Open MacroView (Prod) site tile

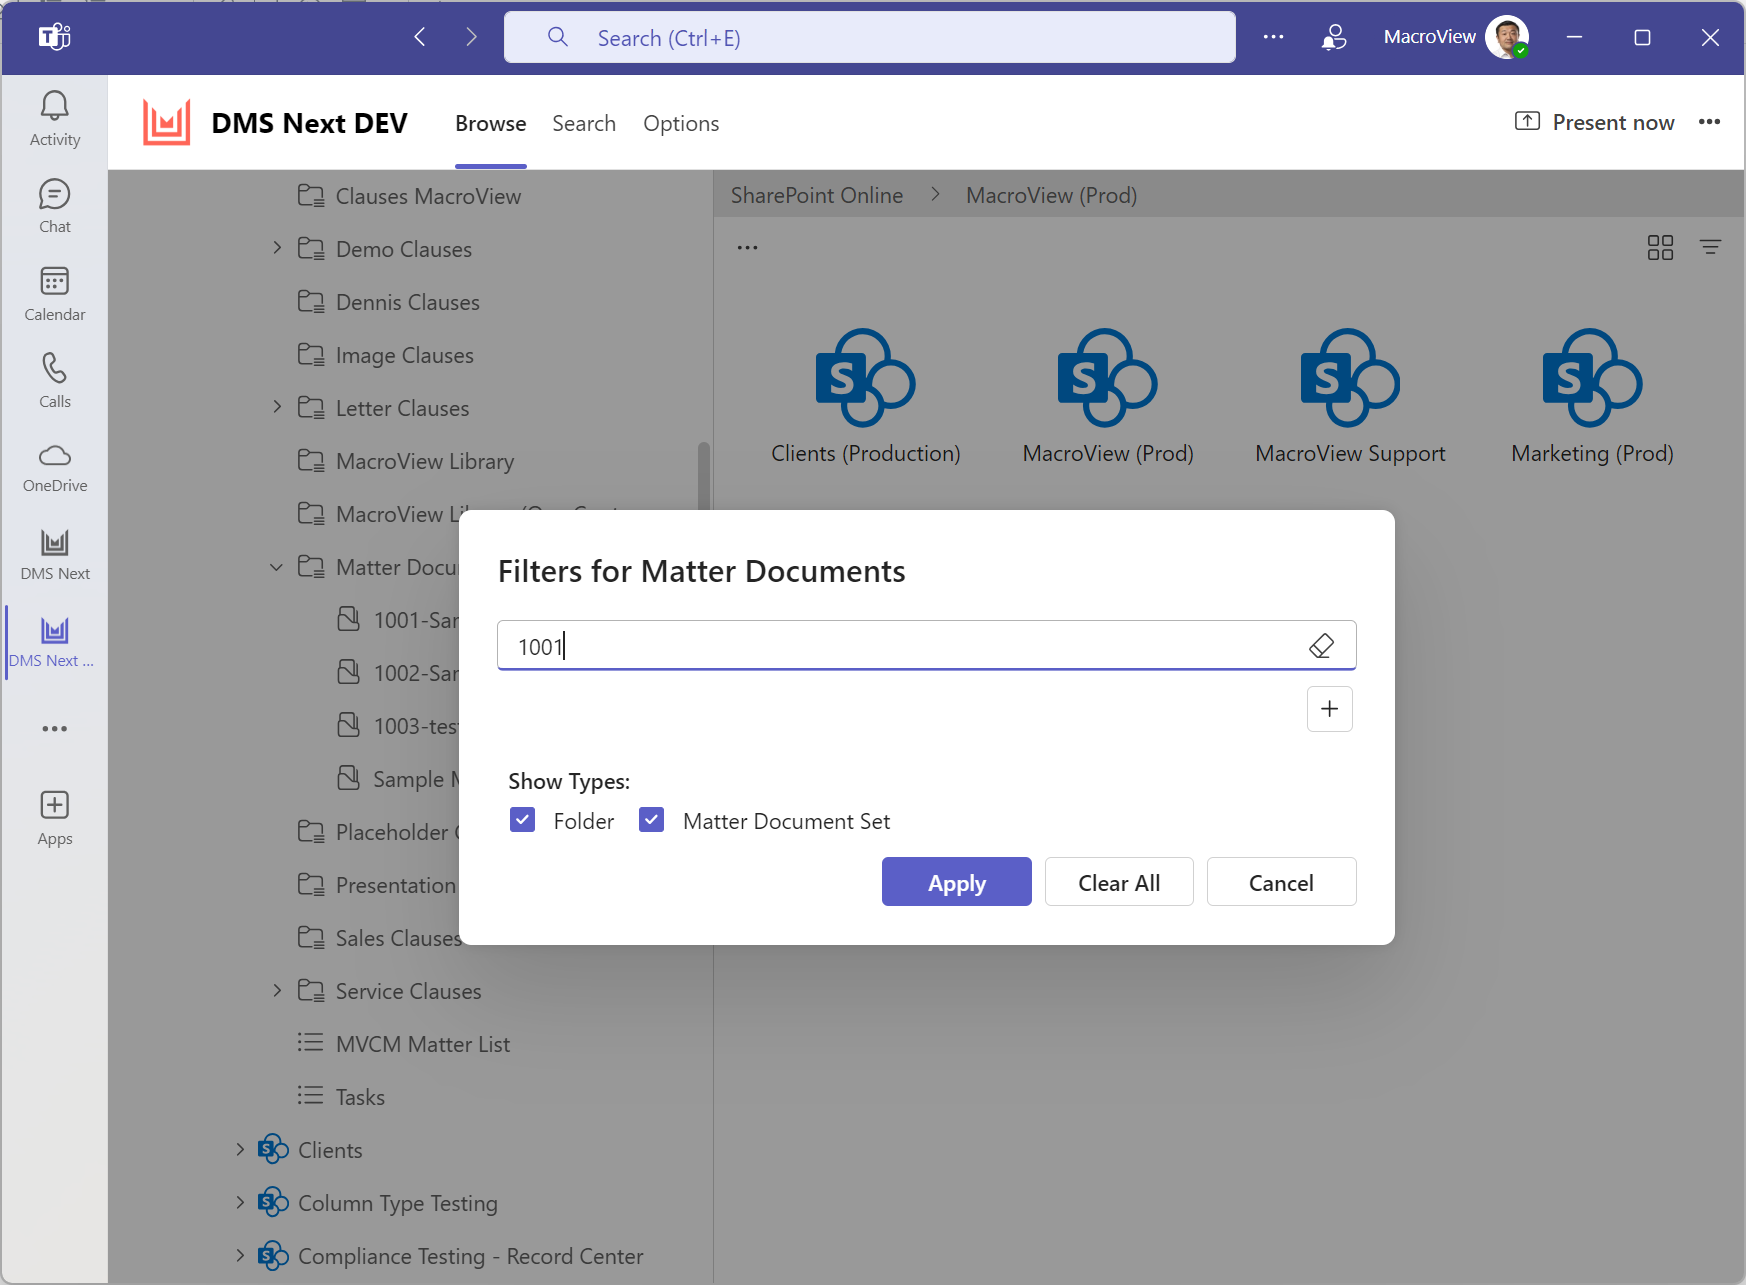coord(1108,397)
